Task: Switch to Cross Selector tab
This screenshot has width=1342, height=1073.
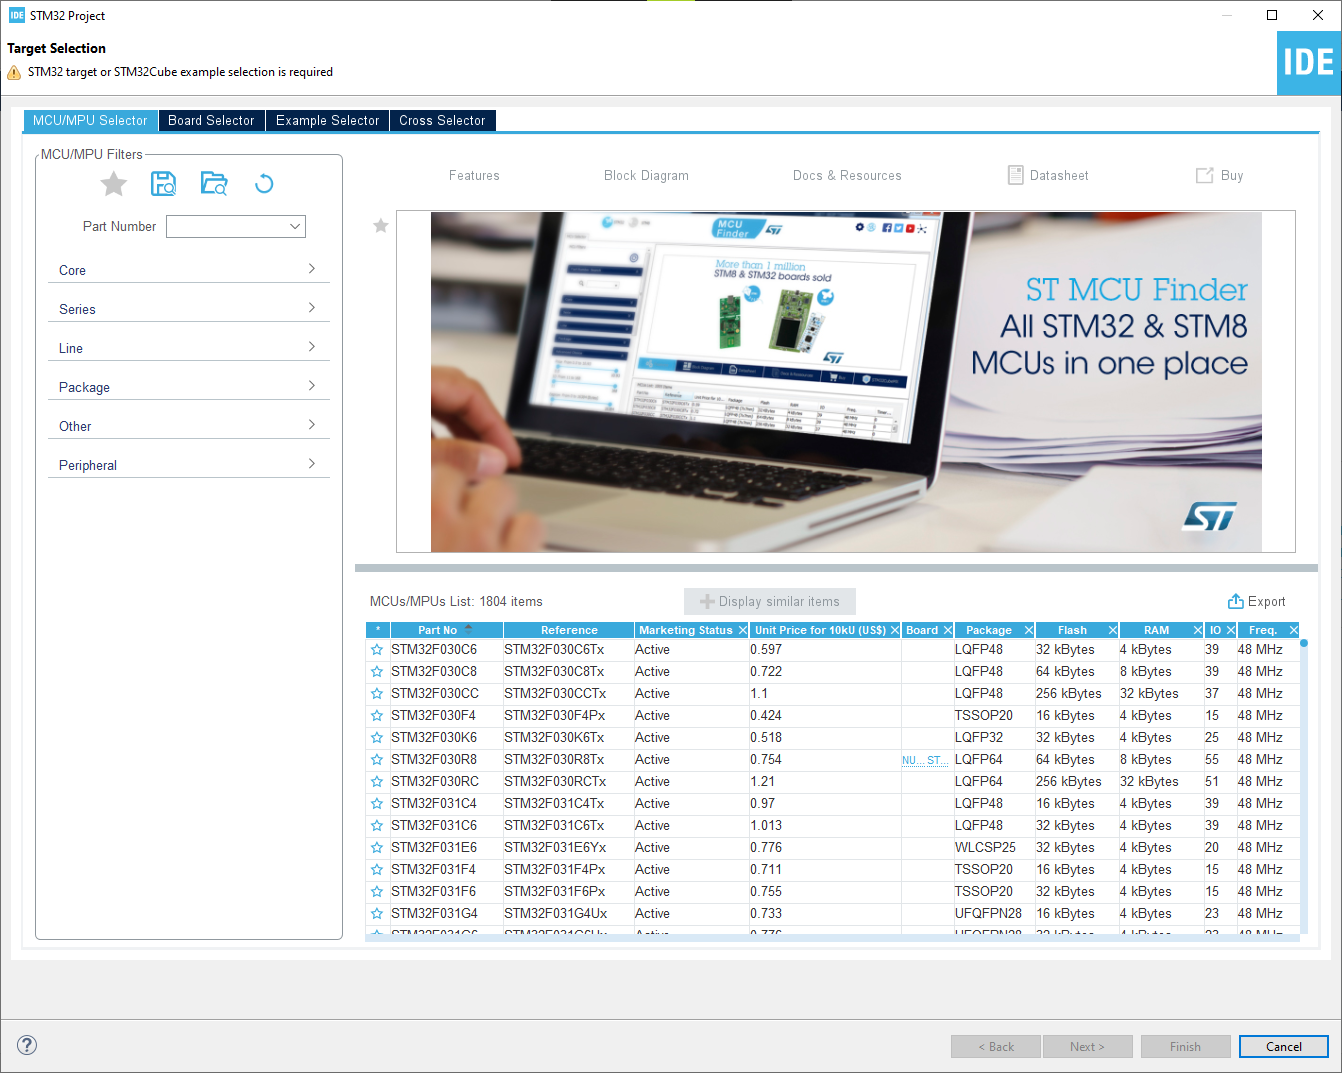Action: click(x=442, y=120)
